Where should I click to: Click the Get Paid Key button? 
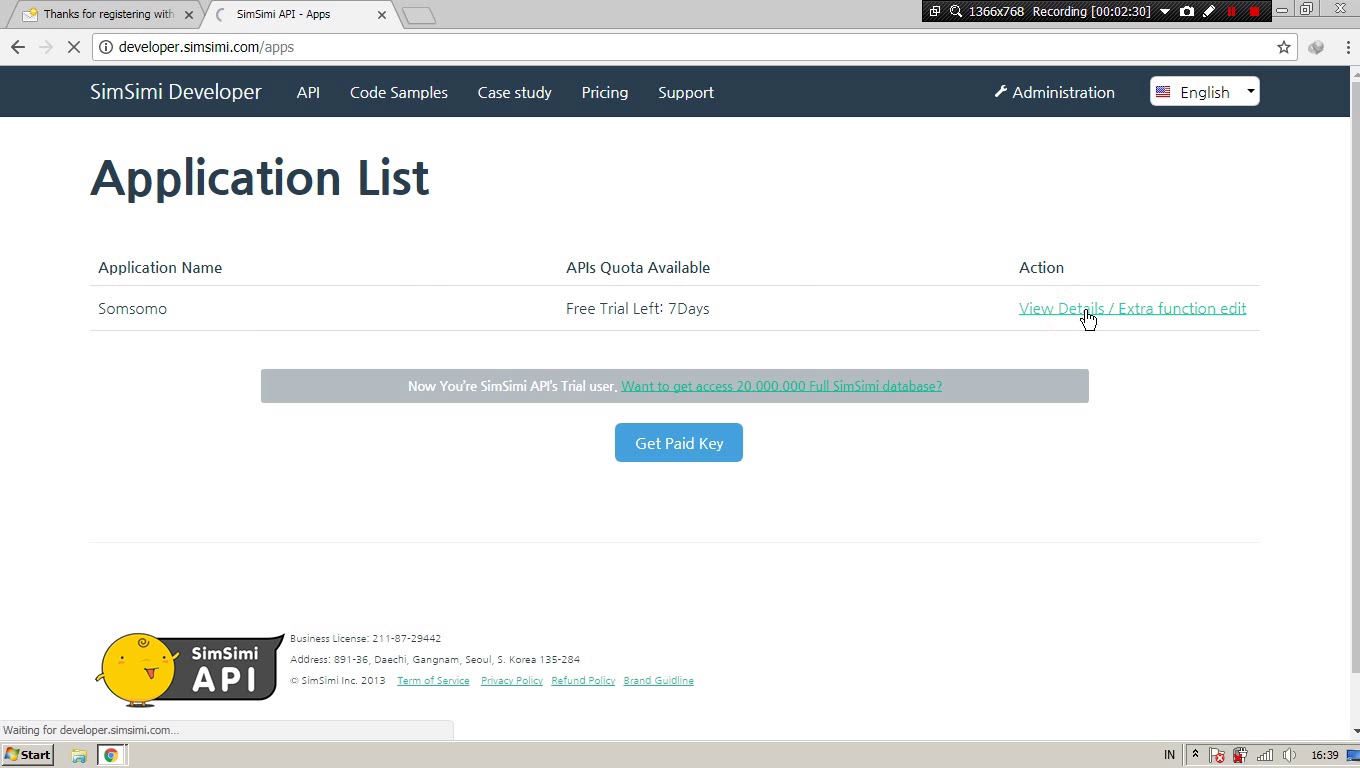point(679,443)
